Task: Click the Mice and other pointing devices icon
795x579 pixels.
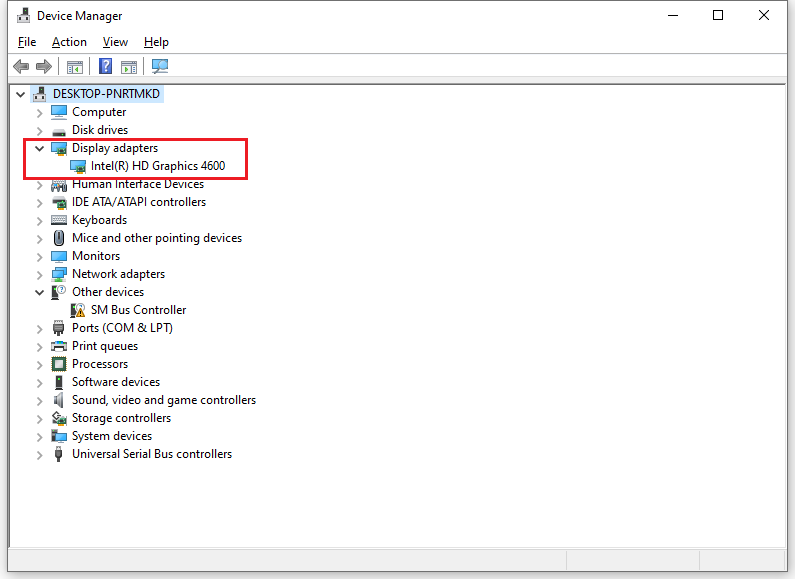Action: [59, 238]
